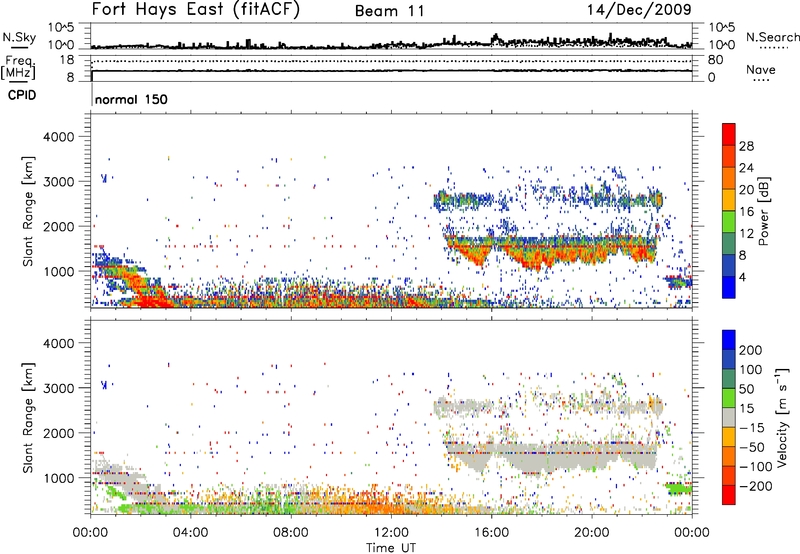
Task: Click the "Nave" legend label
Action: [761, 70]
